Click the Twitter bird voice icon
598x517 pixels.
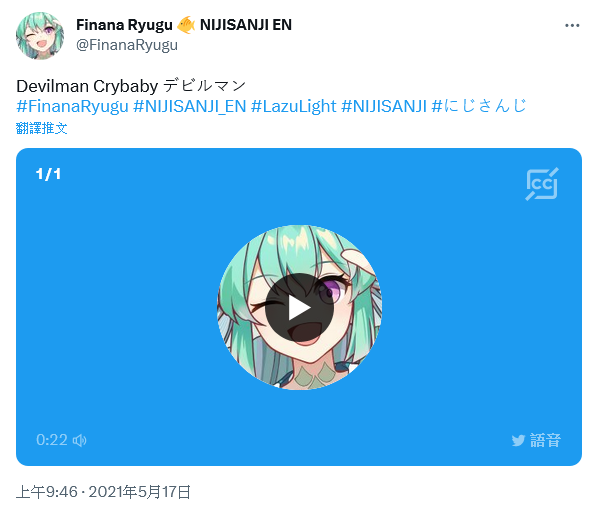tap(518, 440)
